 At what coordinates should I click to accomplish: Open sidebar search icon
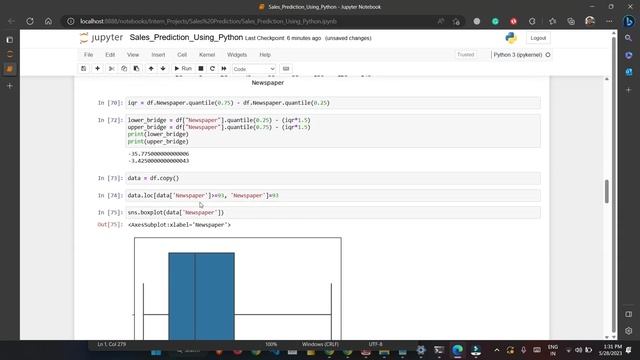(629, 38)
